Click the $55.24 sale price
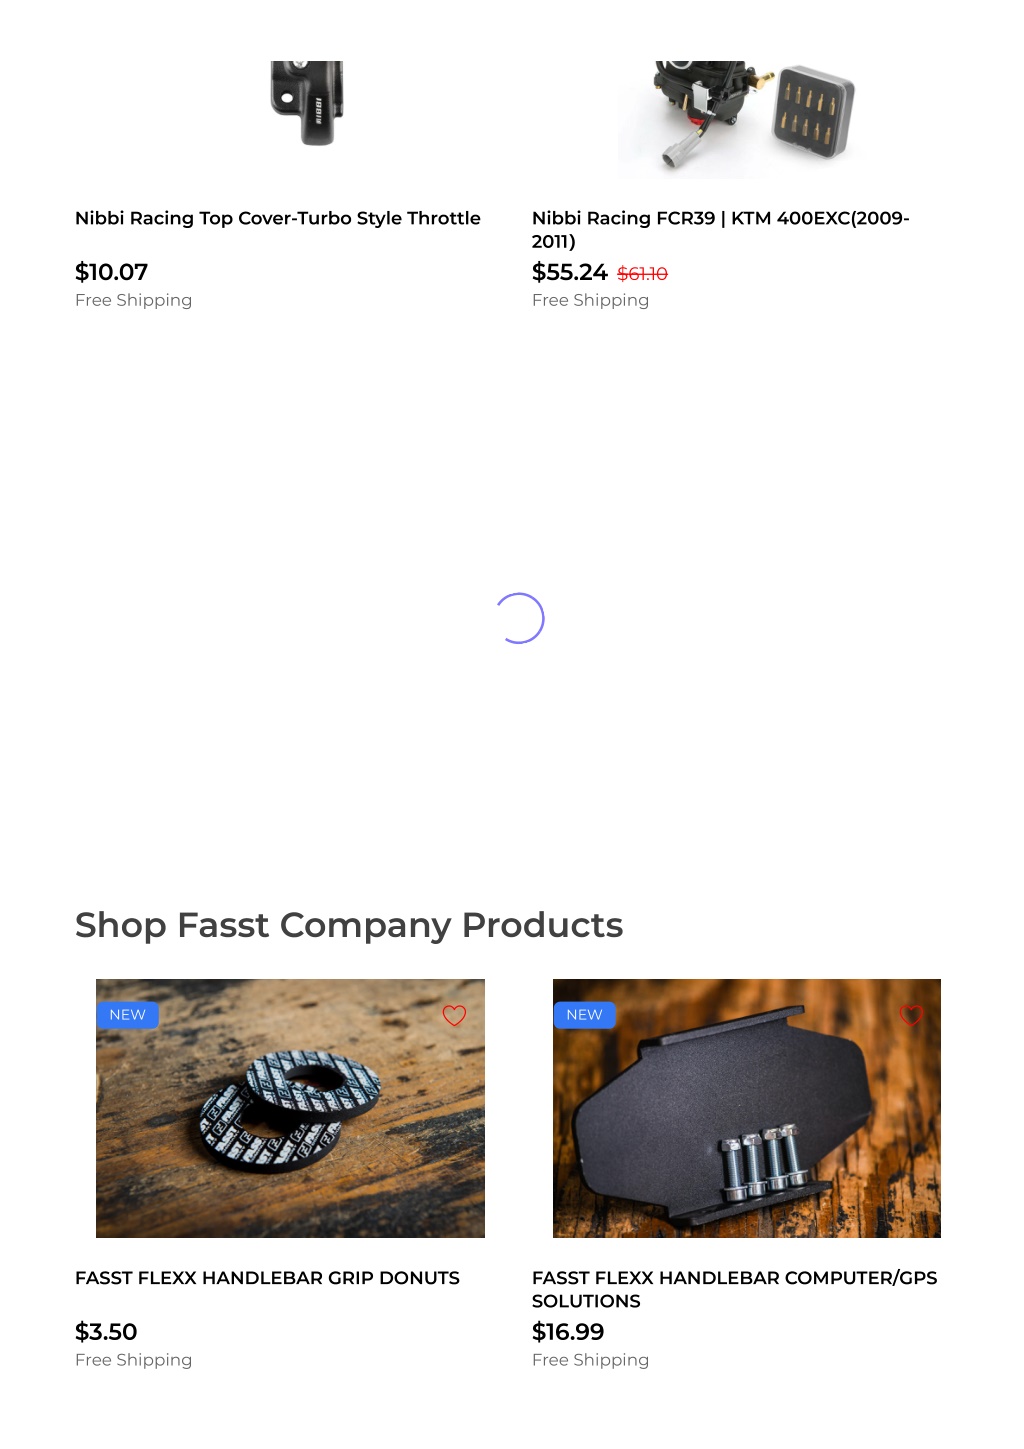 pyautogui.click(x=570, y=272)
